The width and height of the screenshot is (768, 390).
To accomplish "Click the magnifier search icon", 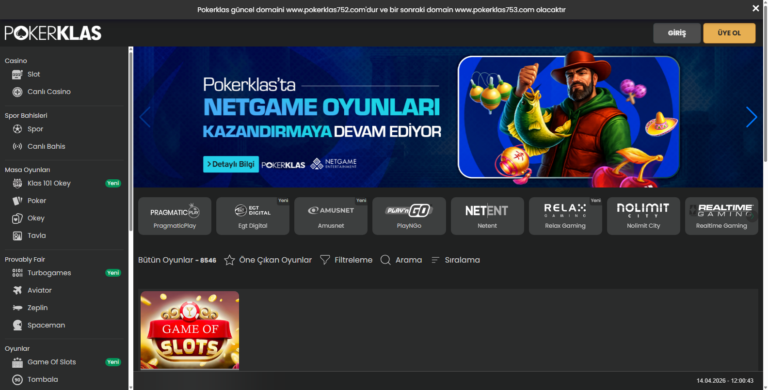I will click(x=385, y=260).
